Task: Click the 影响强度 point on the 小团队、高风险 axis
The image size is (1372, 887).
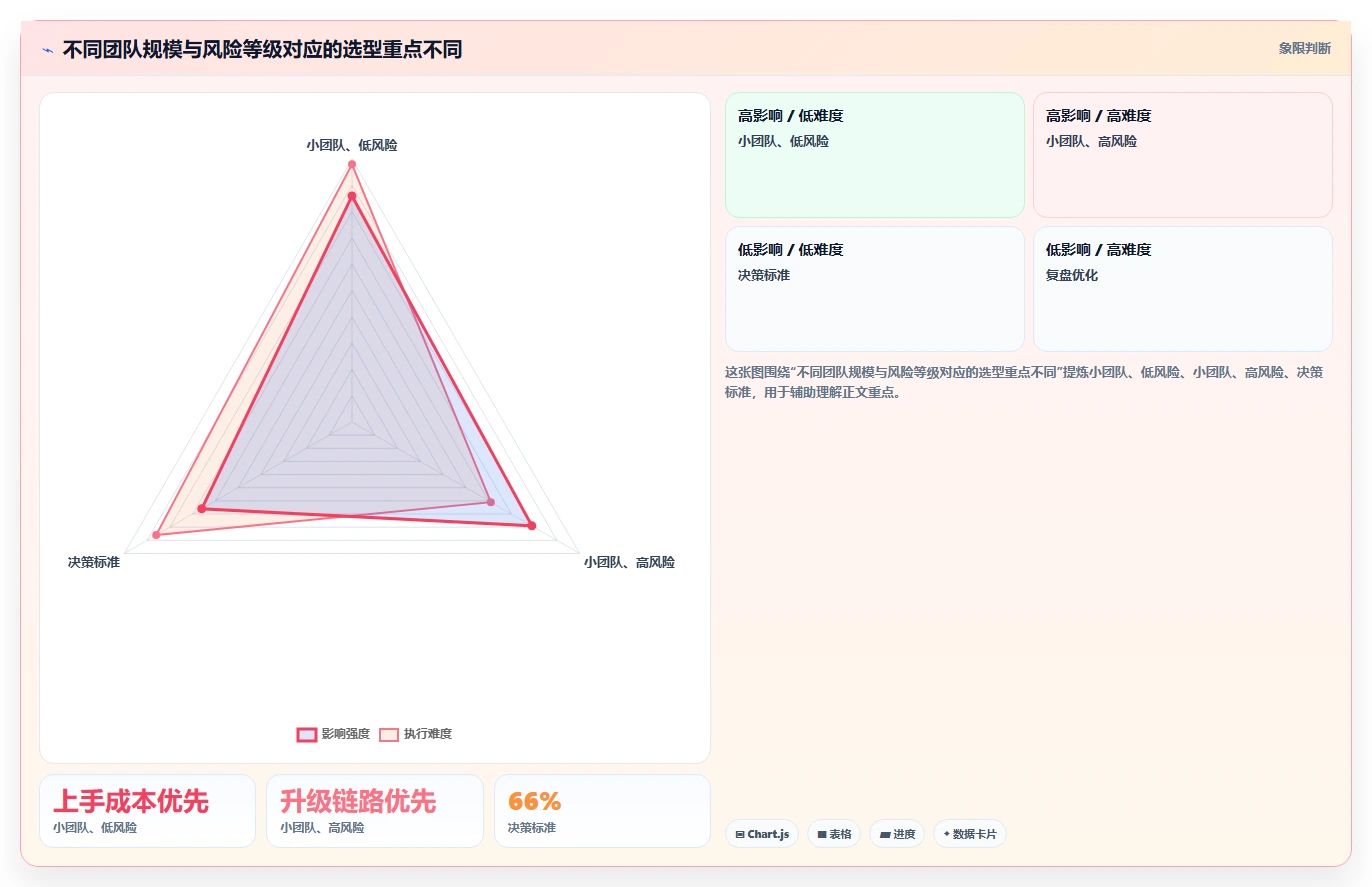Action: coord(532,525)
